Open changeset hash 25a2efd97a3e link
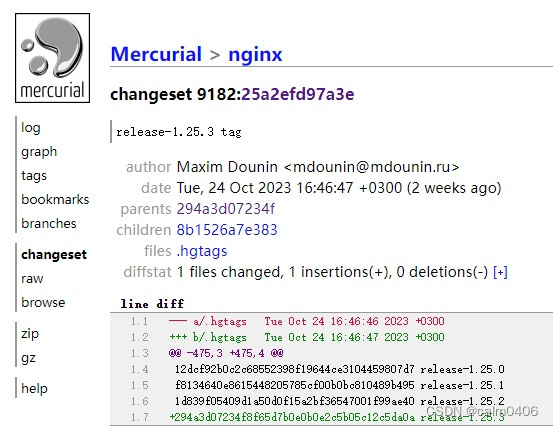 [x=298, y=94]
